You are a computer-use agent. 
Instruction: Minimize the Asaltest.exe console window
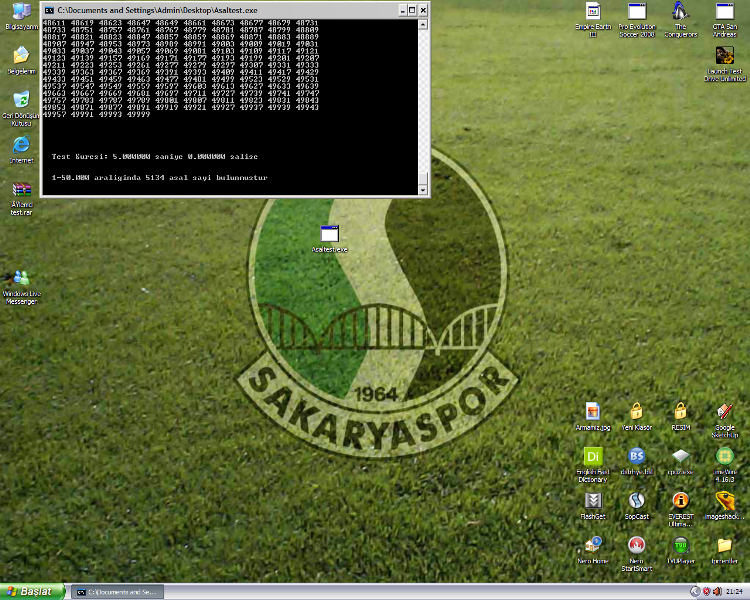[x=403, y=10]
